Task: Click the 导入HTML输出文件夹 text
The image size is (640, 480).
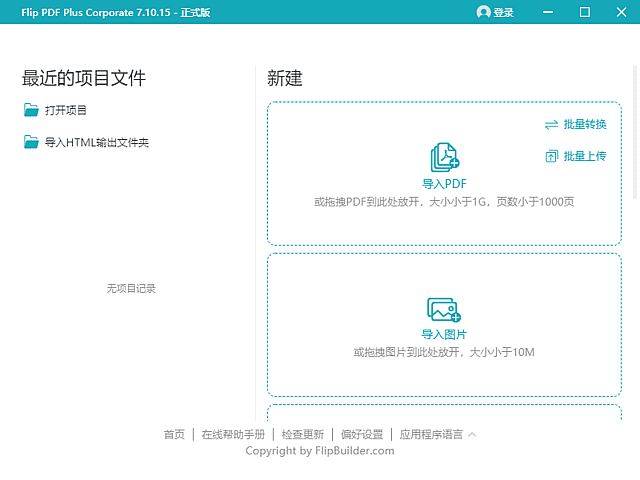Action: click(97, 143)
